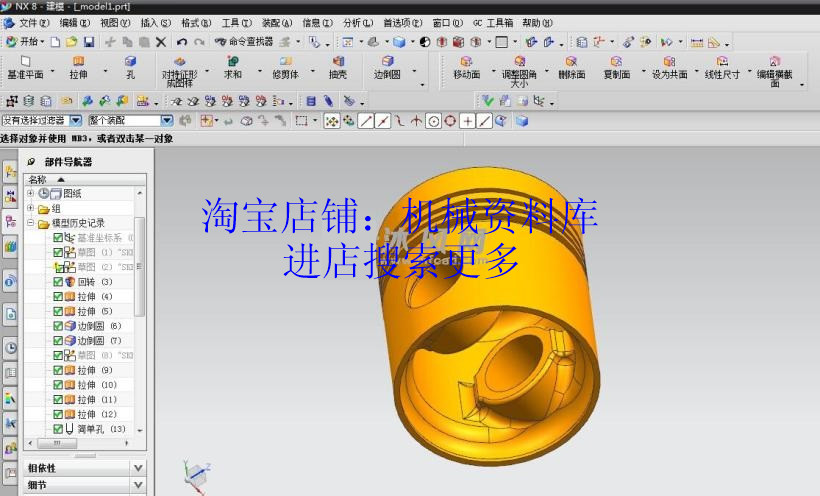Click the new file icon
Image resolution: width=820 pixels, height=496 pixels.
(55, 42)
